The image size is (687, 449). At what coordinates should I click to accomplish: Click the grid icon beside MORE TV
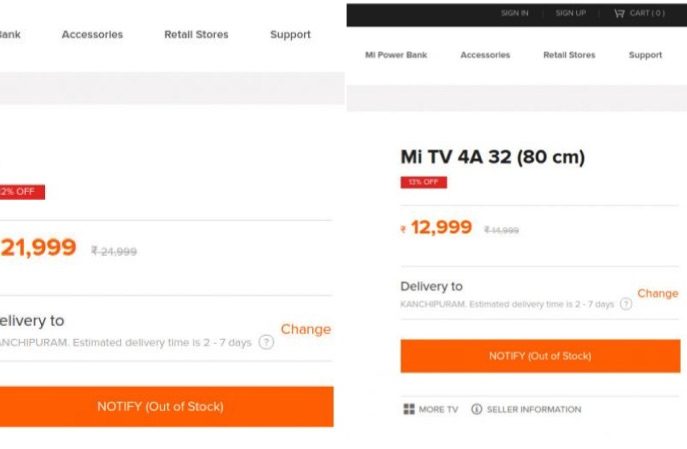(x=409, y=409)
